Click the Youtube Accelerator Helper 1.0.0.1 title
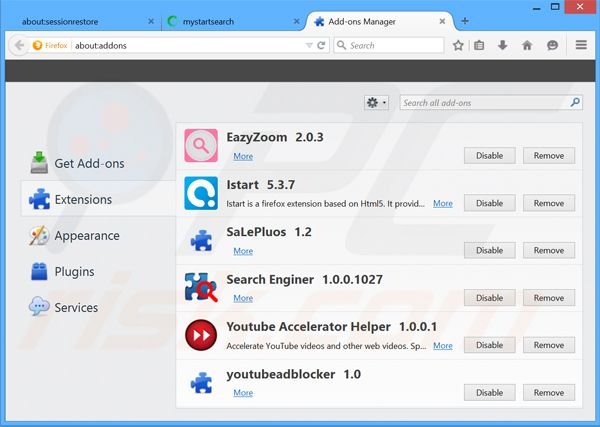The image size is (600, 427). coord(331,327)
